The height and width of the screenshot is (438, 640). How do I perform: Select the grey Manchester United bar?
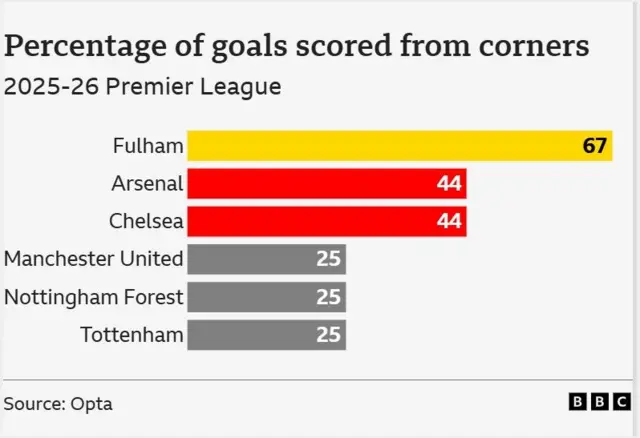click(x=250, y=259)
